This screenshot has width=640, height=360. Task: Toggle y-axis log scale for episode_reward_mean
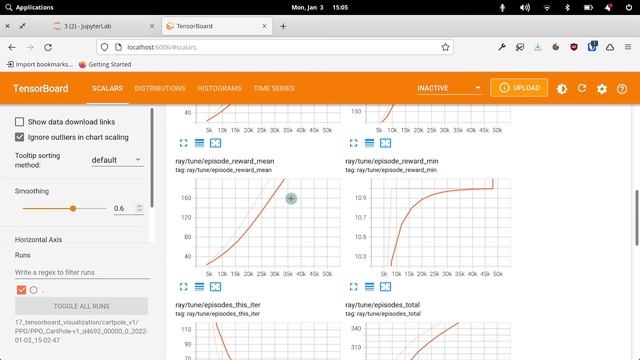coord(199,287)
